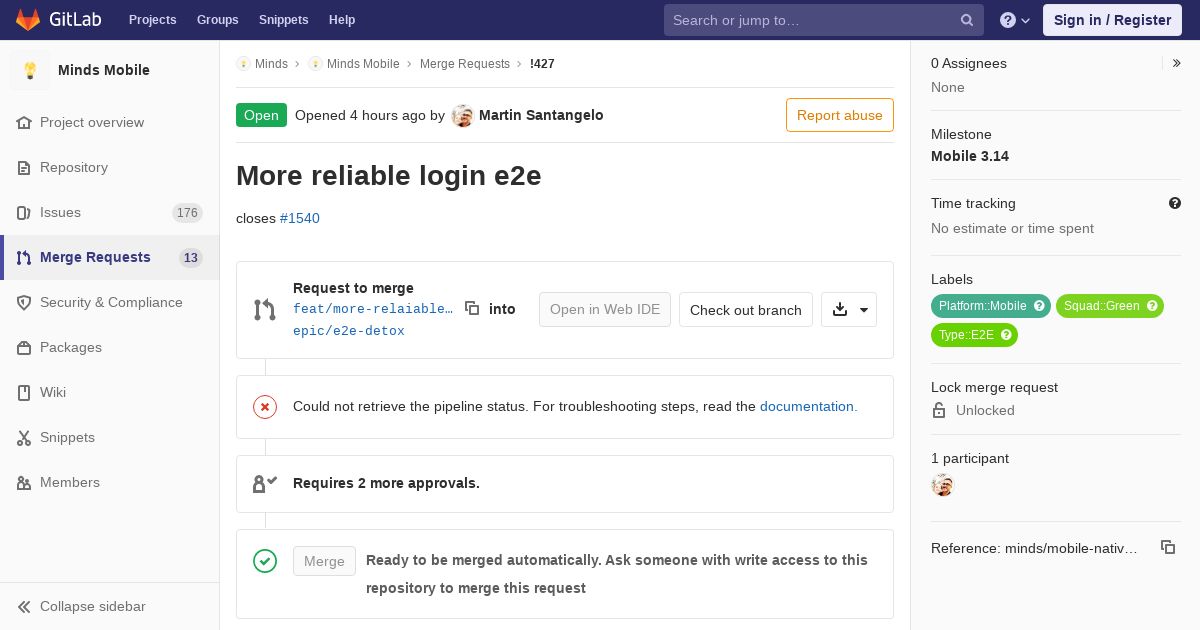Open the pipeline documentation link
Screen dimensions: 1200x630
809,406
